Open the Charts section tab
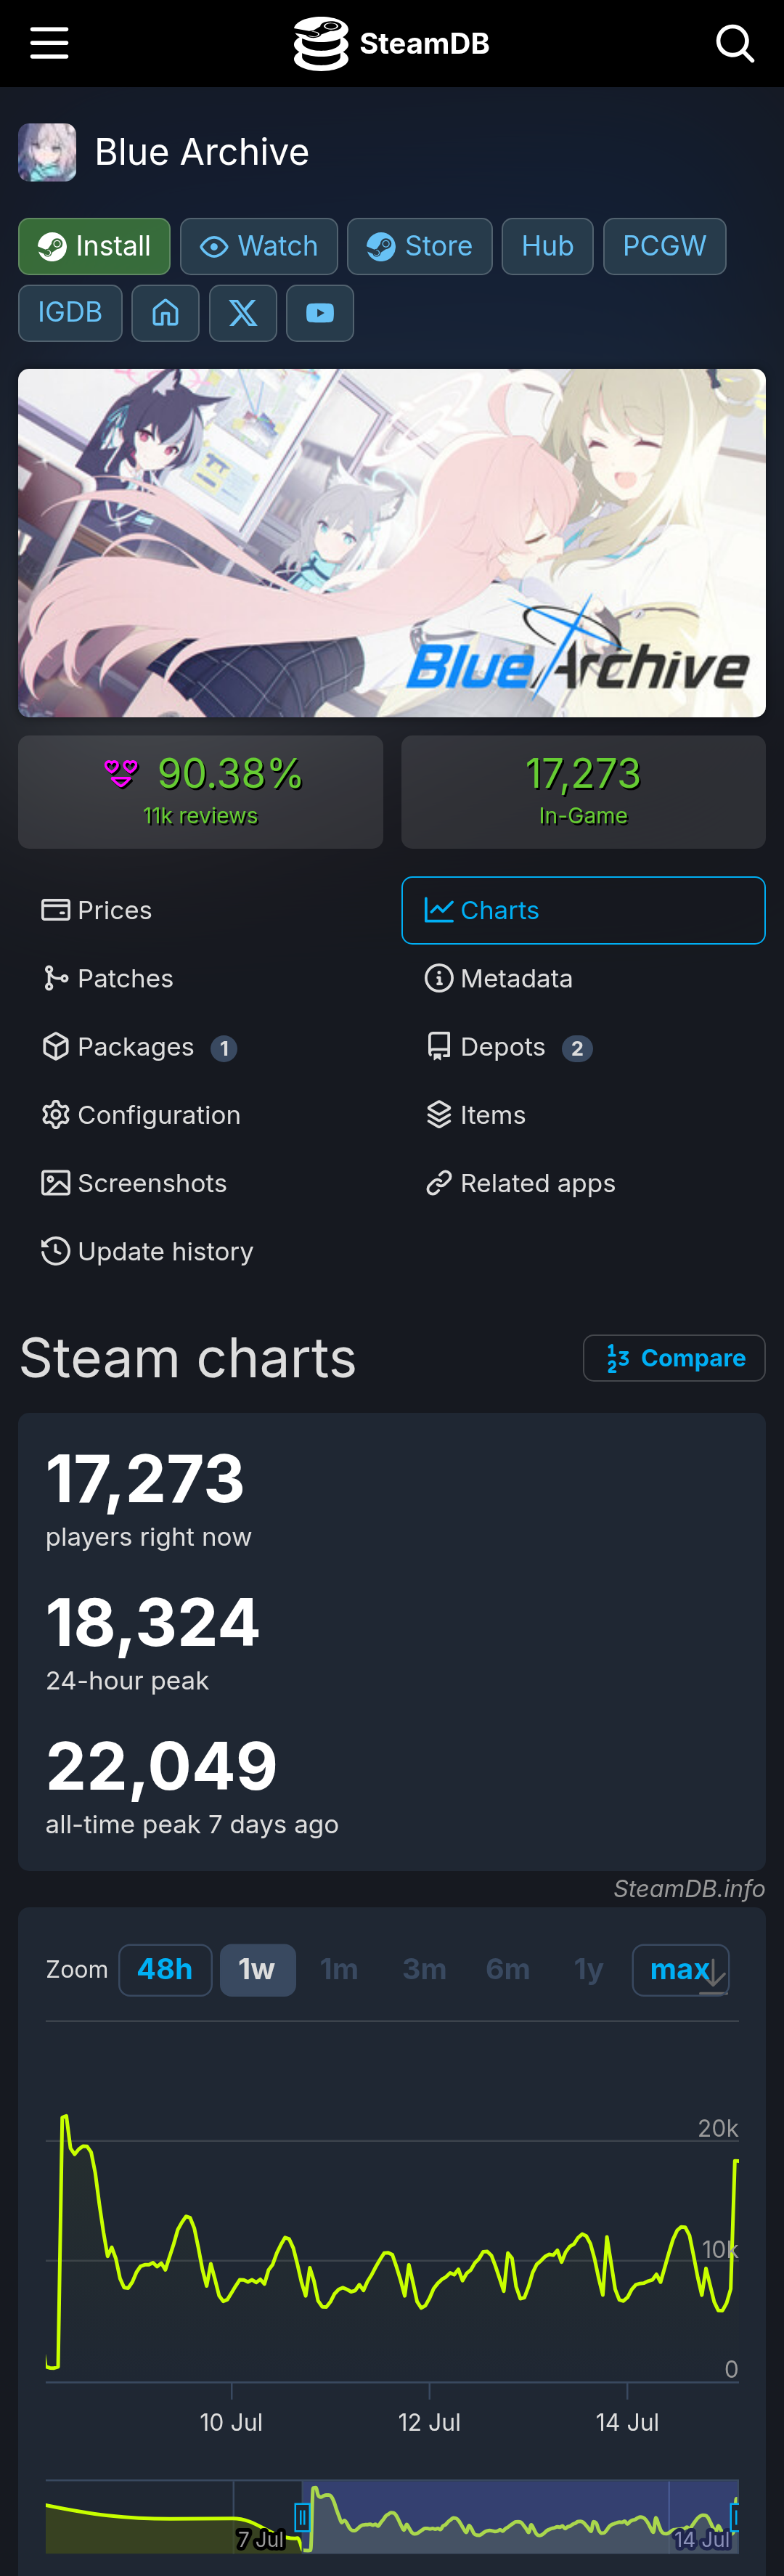The height and width of the screenshot is (2576, 784). click(x=583, y=910)
